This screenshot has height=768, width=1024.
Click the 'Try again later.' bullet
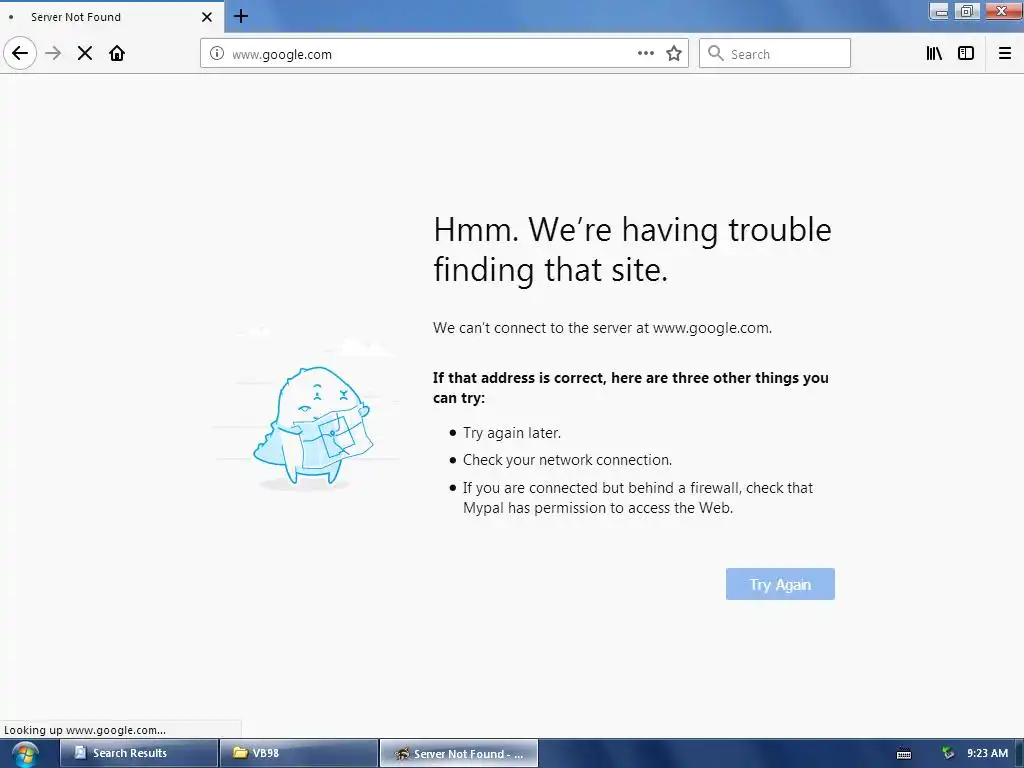512,433
